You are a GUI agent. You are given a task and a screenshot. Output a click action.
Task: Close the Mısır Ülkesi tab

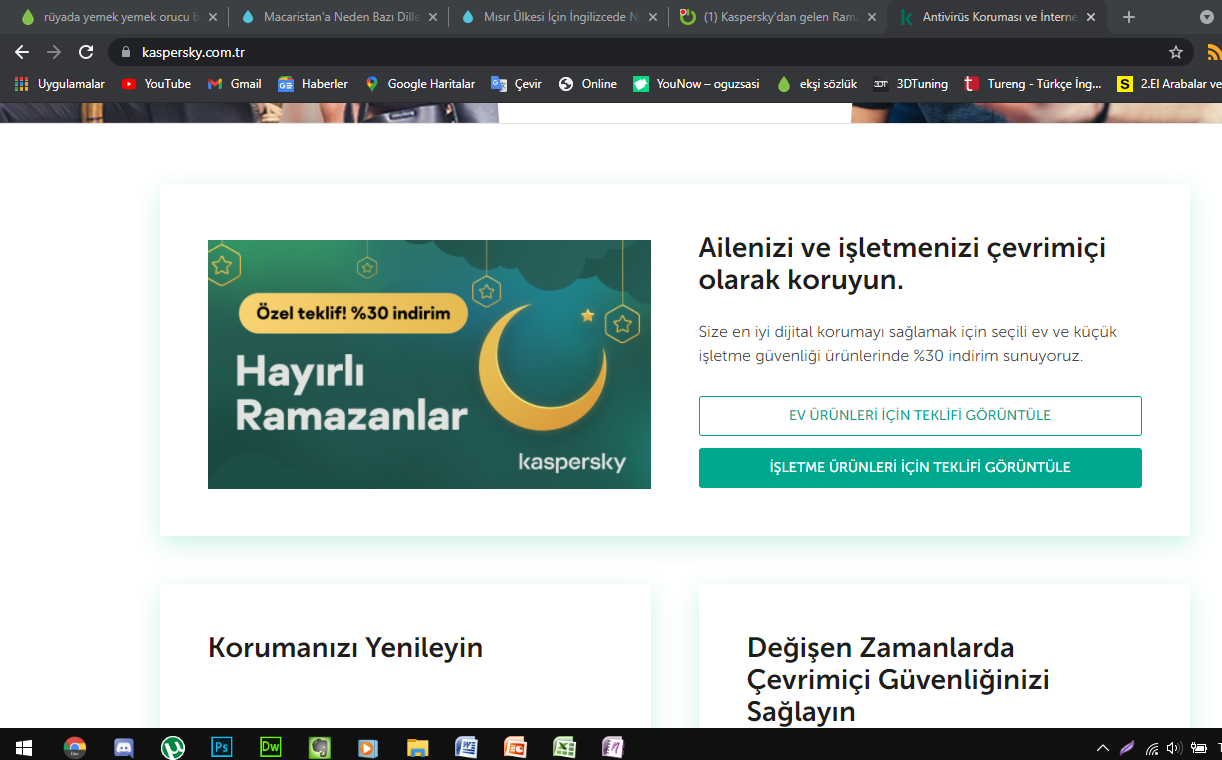pos(652,17)
